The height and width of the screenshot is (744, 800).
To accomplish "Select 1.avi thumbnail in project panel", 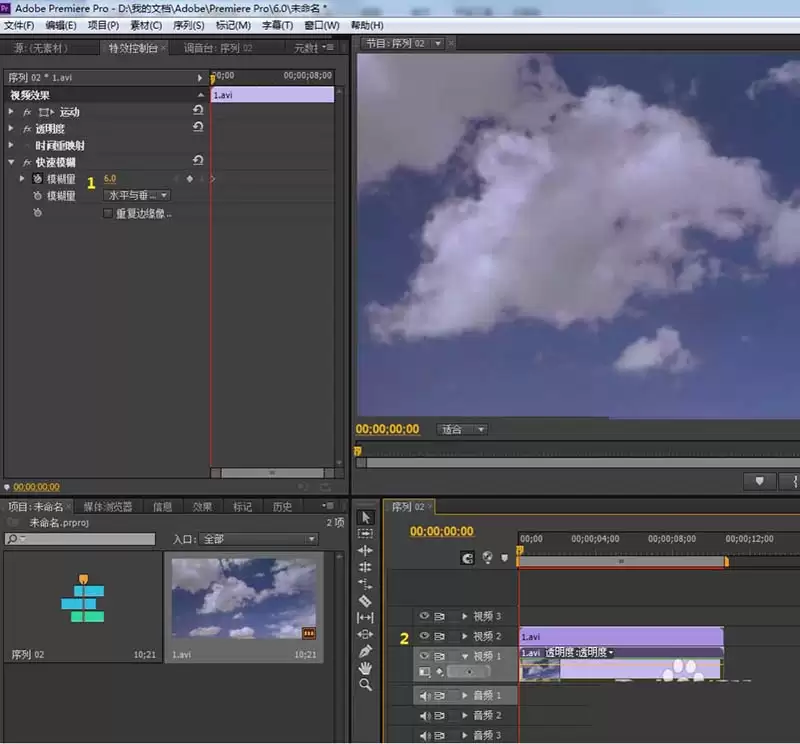I will 244,598.
